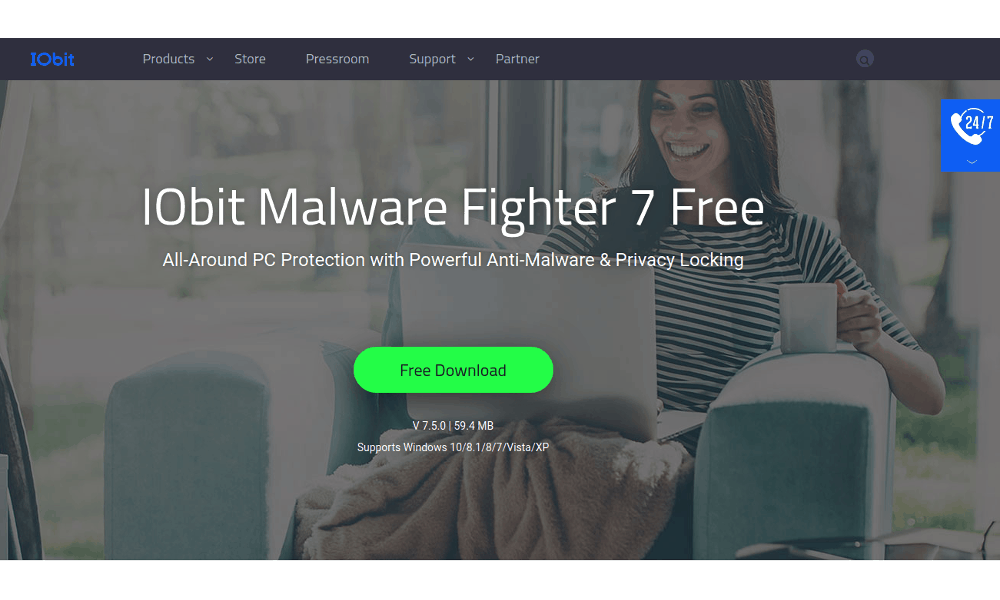Expand the Products dropdown arrow

coord(209,59)
